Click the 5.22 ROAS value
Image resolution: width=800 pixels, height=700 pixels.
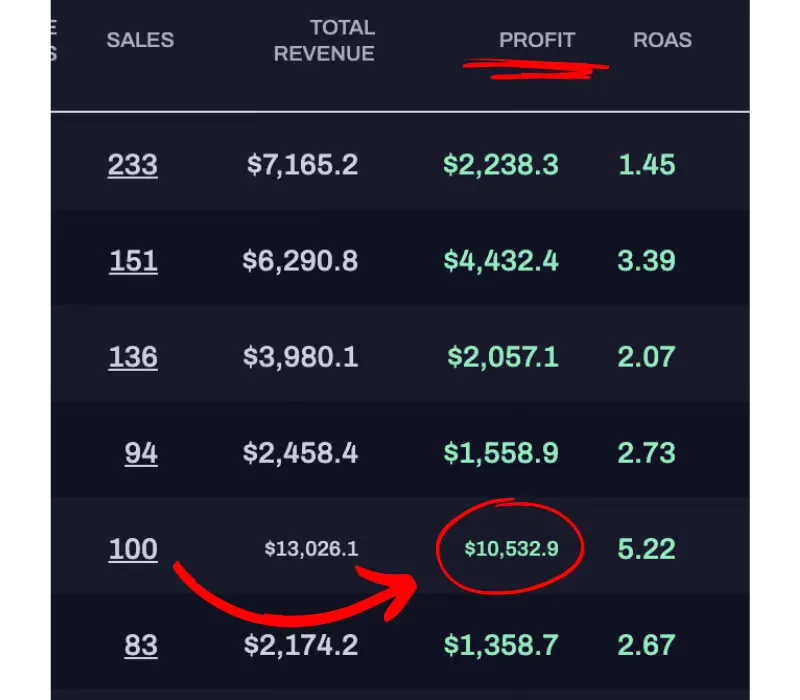646,549
